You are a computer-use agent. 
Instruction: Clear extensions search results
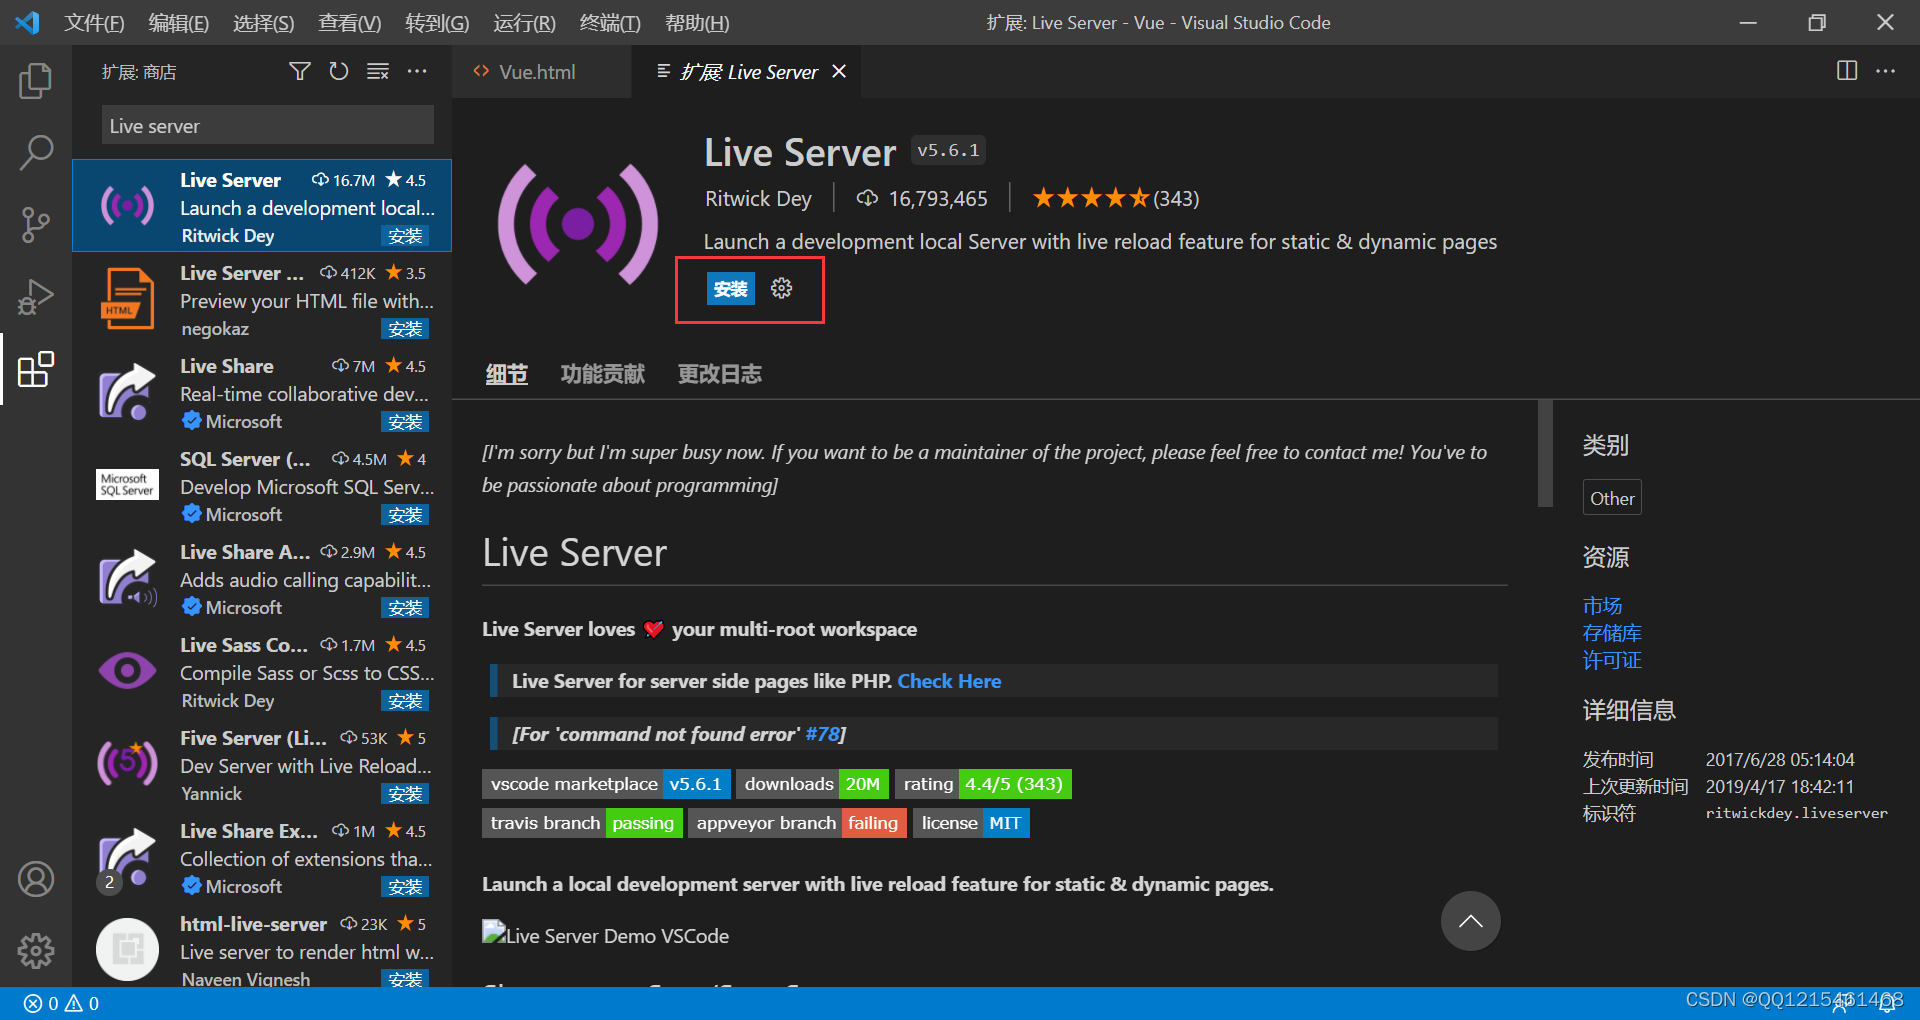click(378, 71)
